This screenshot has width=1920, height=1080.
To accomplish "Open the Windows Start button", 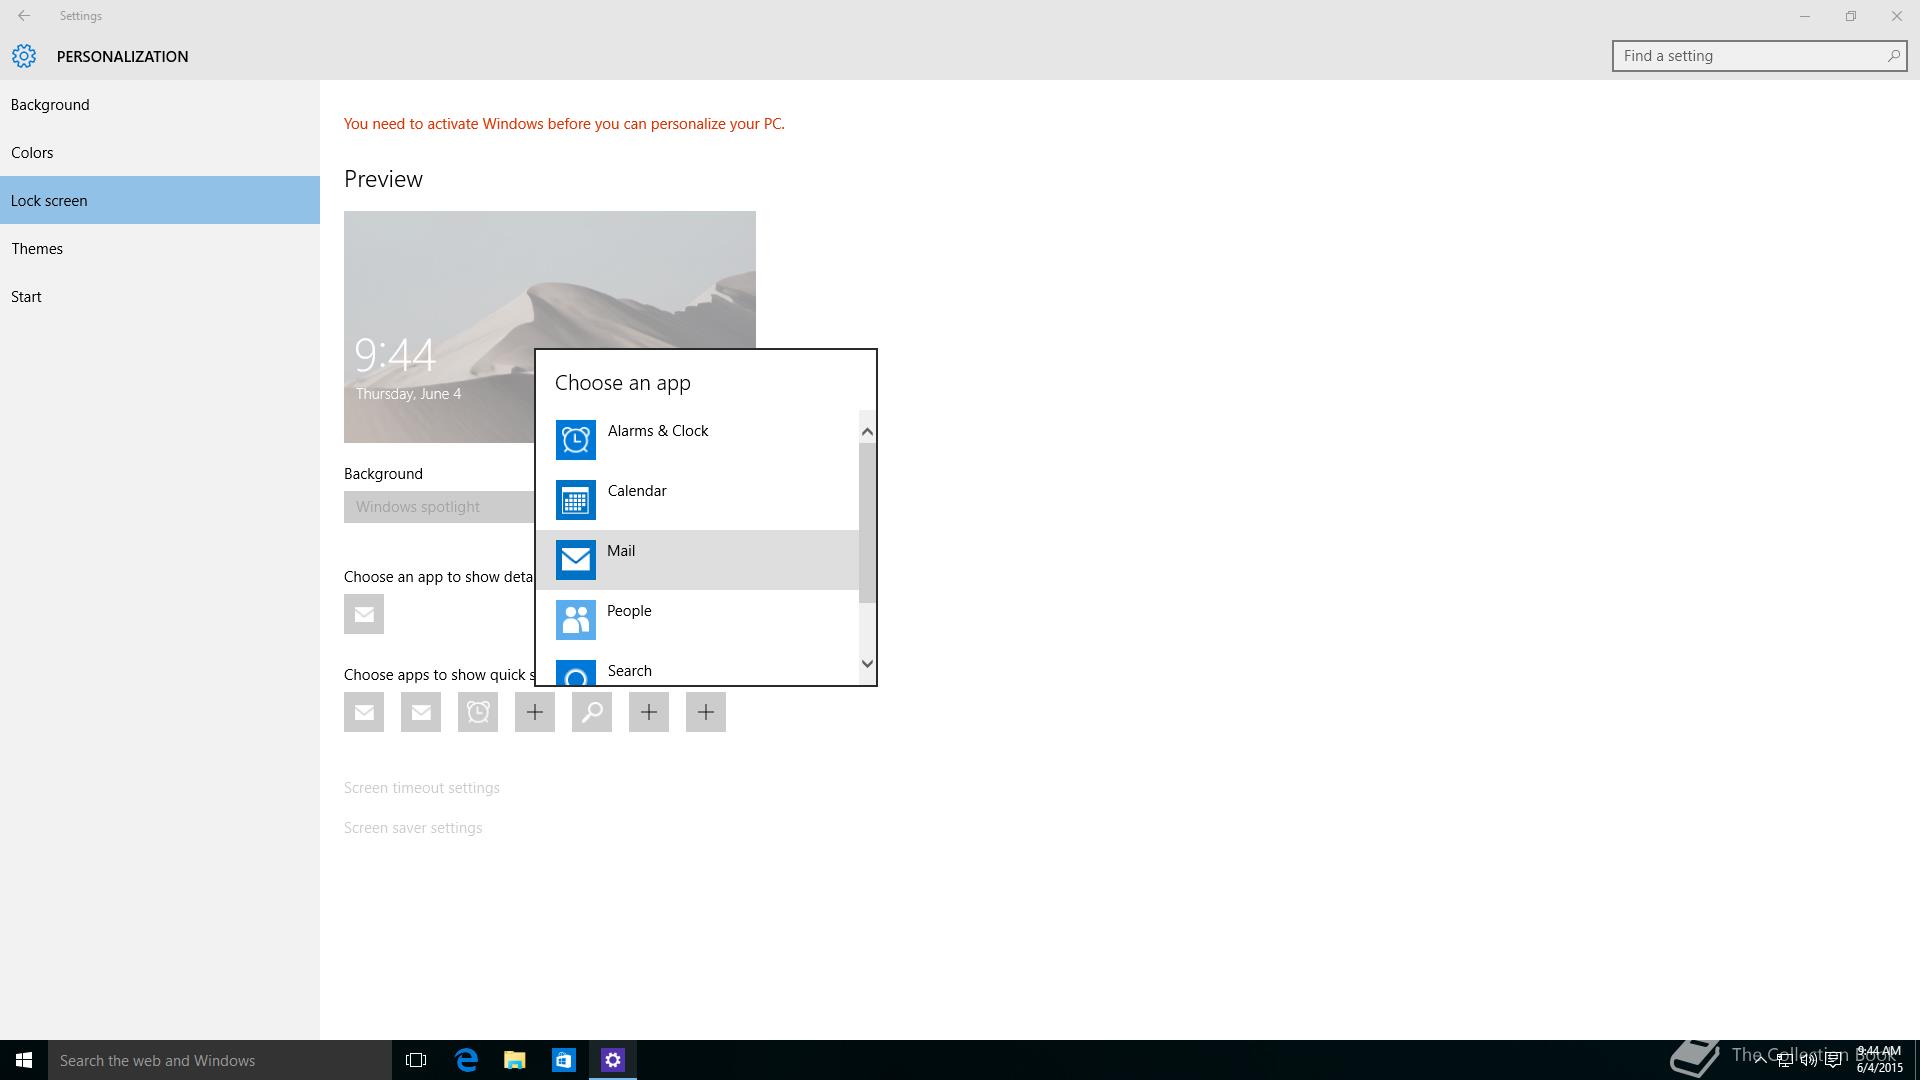I will pos(24,1060).
